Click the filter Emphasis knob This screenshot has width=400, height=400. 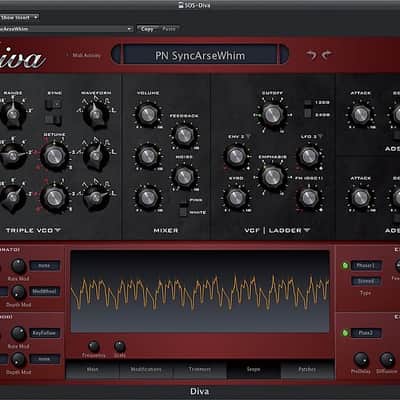[272, 177]
